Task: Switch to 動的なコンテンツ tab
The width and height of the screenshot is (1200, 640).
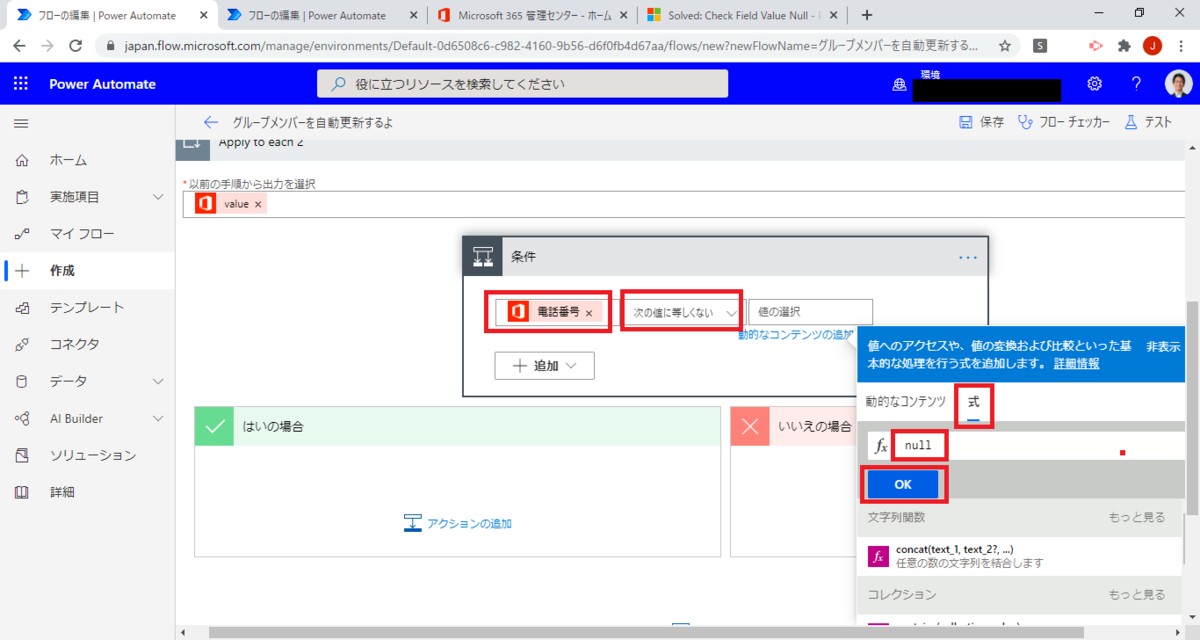Action: [906, 402]
